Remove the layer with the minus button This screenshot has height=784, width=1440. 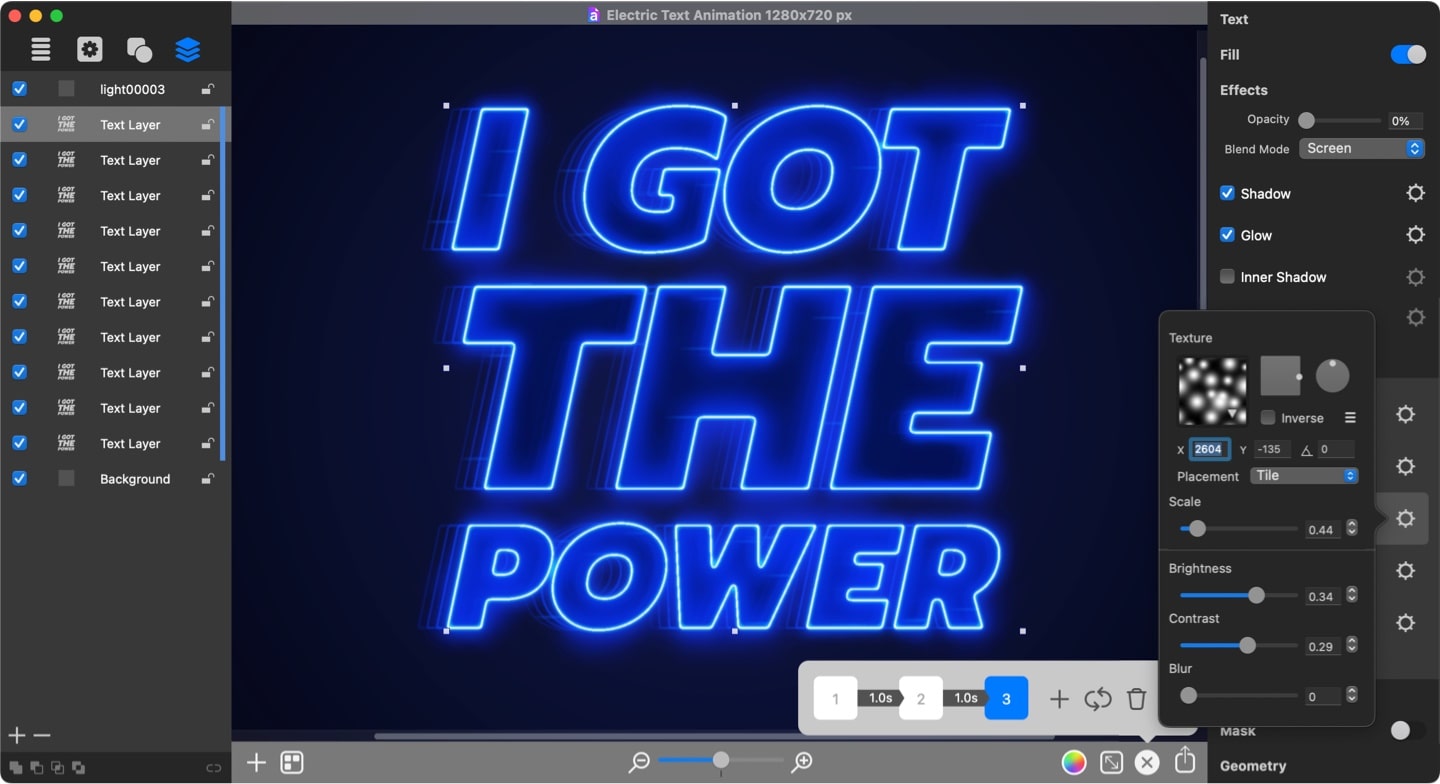tap(42, 736)
